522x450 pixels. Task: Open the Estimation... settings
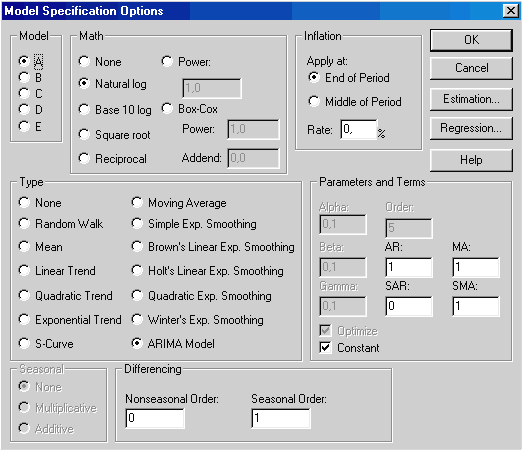[471, 99]
